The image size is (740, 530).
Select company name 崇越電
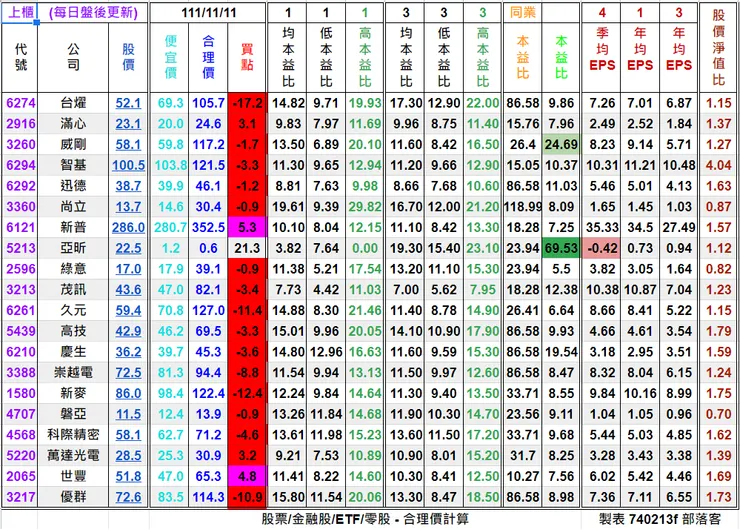click(x=73, y=372)
